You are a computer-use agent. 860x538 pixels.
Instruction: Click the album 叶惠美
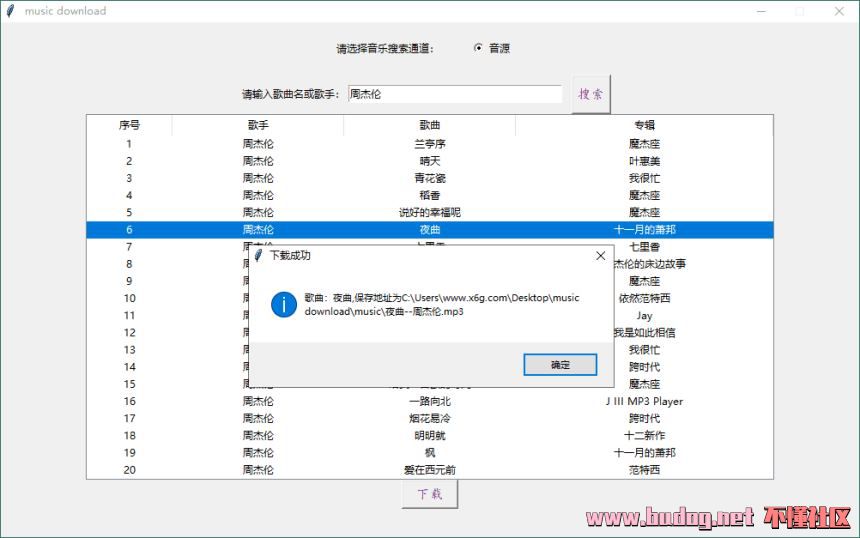click(x=644, y=161)
